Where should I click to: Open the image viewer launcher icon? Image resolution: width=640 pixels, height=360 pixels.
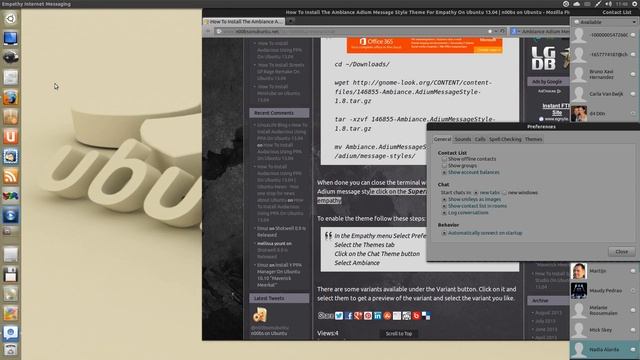click(x=10, y=314)
